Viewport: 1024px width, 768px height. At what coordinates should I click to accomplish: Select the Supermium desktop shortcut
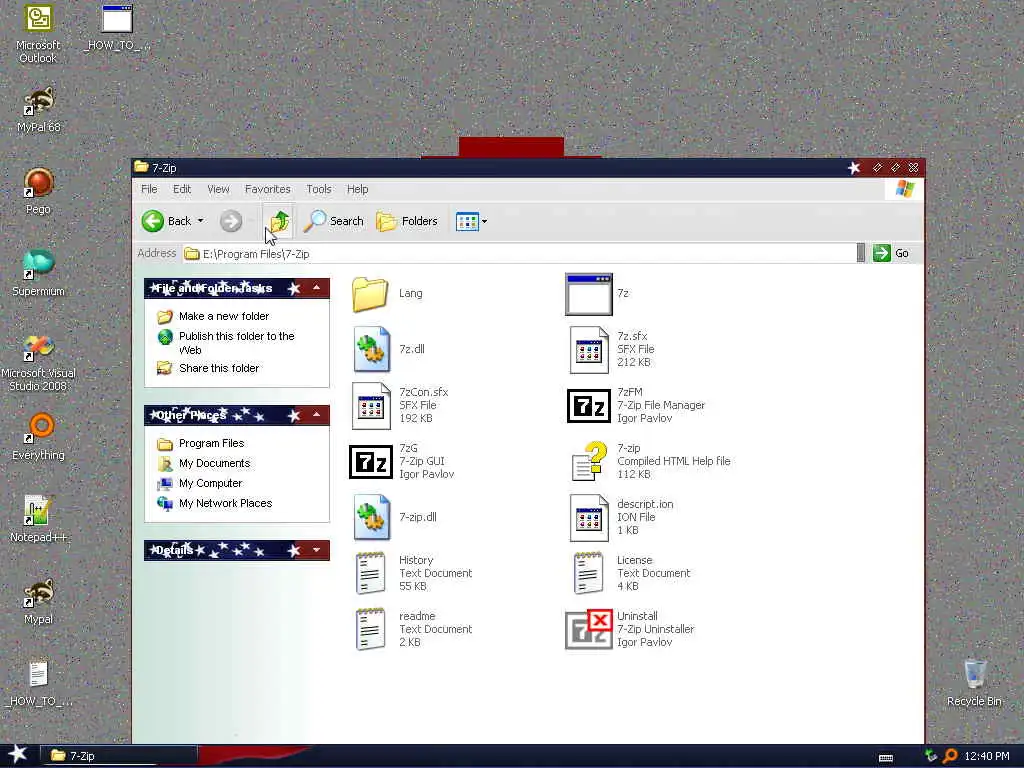coord(38,273)
